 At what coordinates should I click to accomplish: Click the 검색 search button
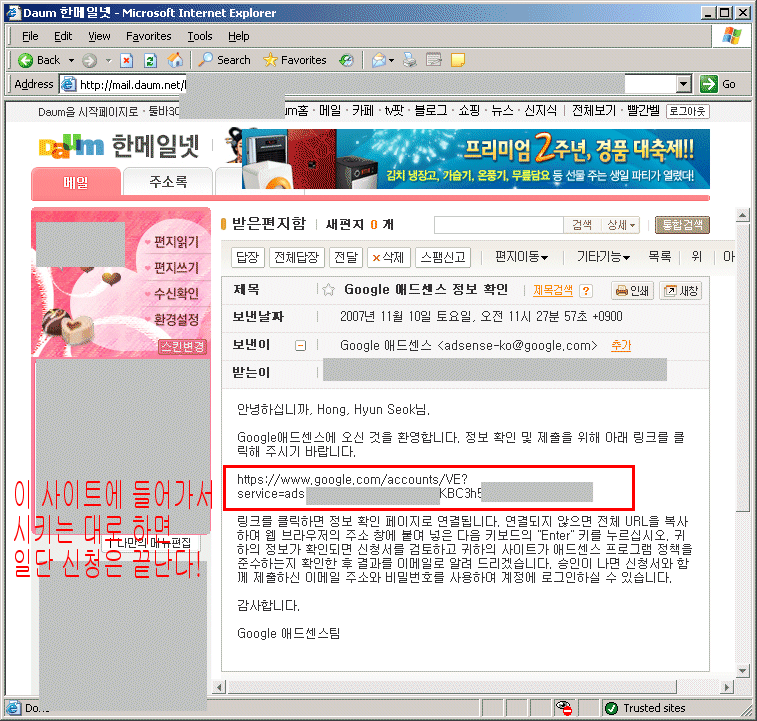pyautogui.click(x=582, y=225)
